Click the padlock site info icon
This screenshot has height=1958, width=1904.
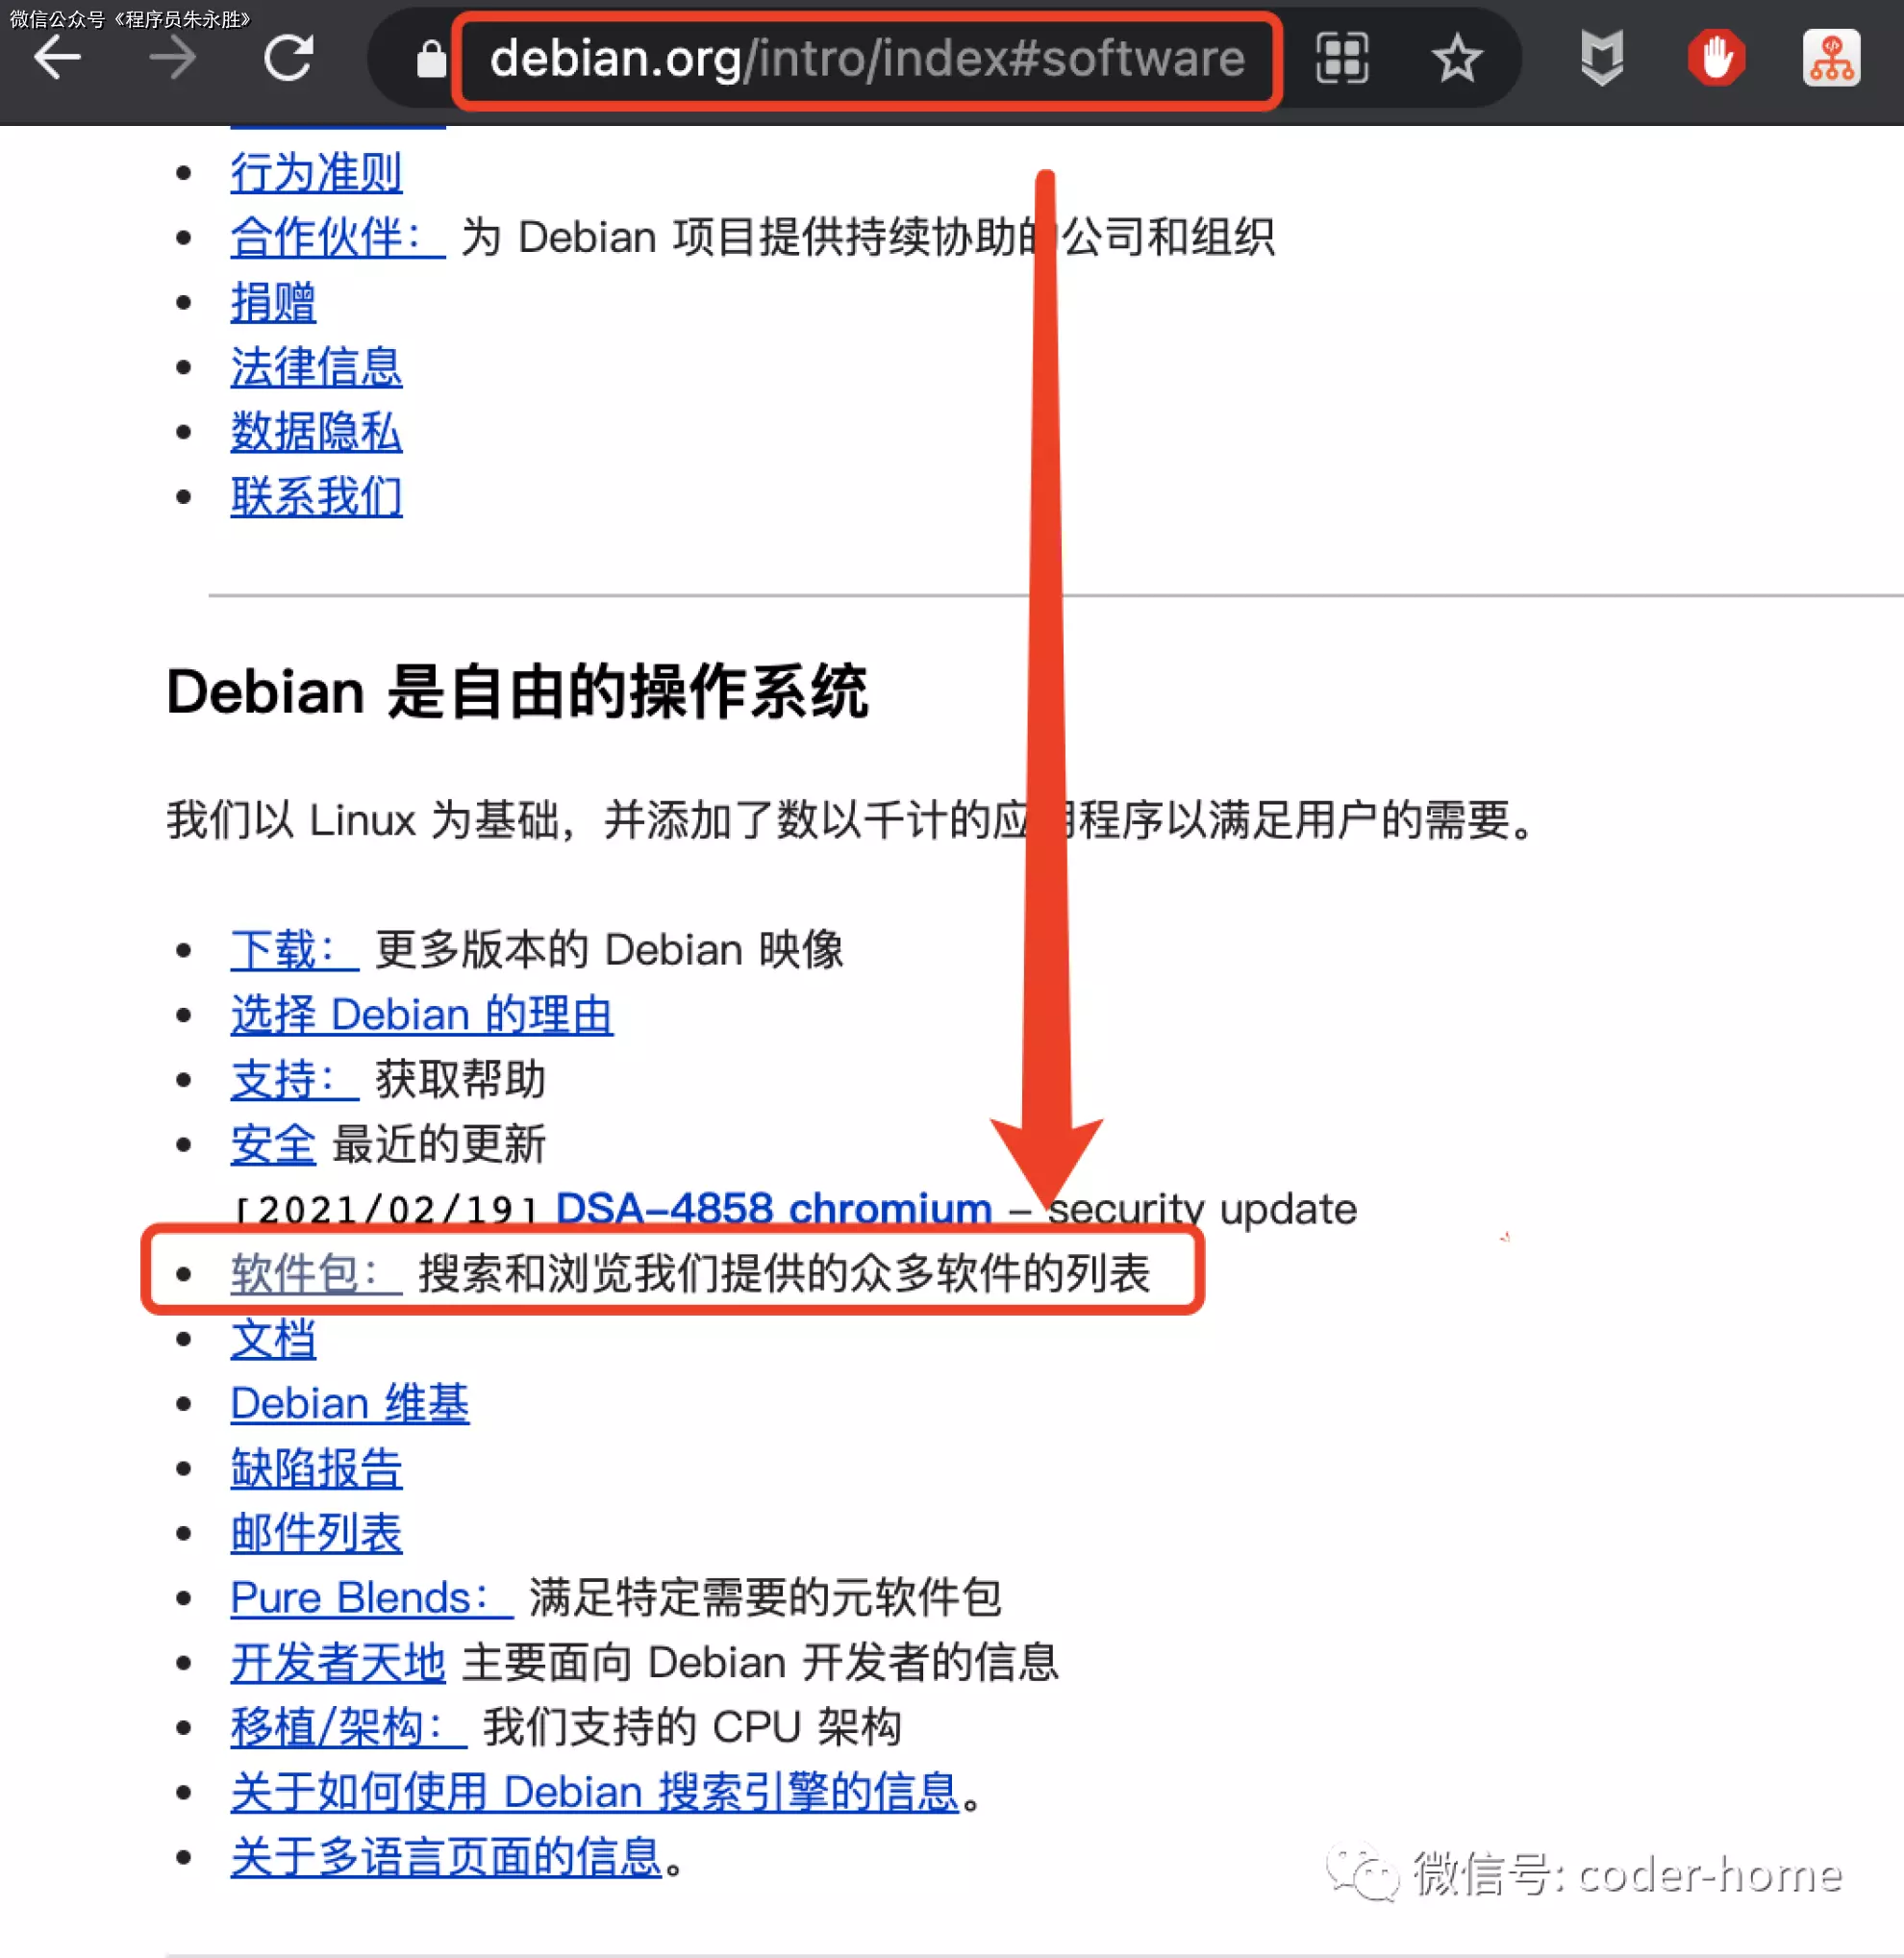click(431, 59)
